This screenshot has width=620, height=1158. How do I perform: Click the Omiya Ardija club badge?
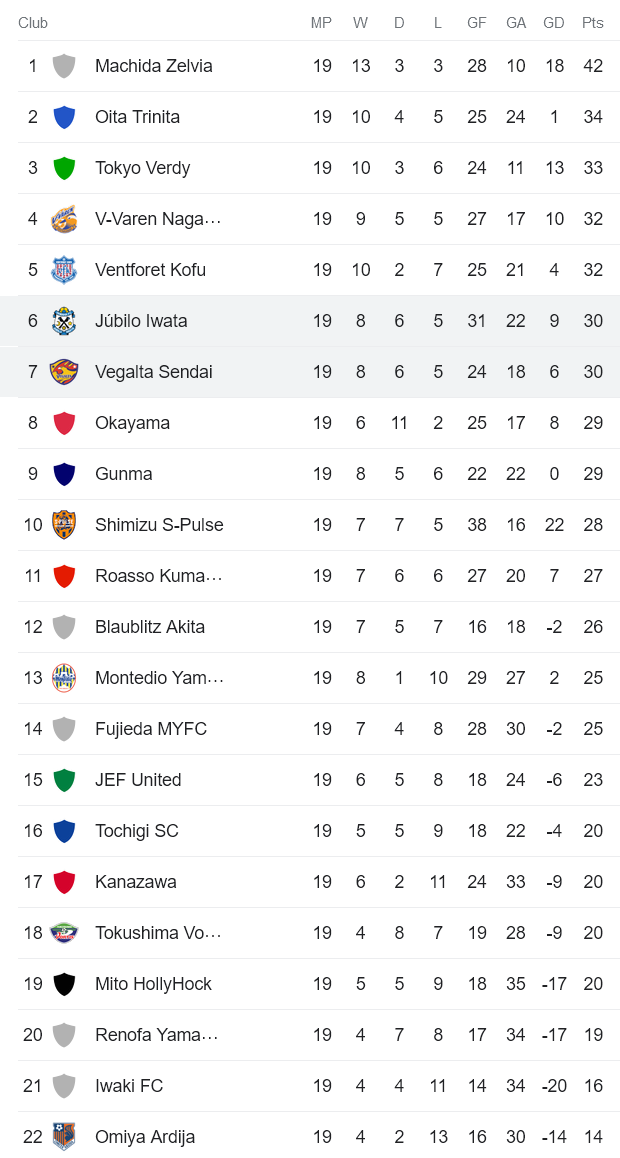click(64, 1136)
